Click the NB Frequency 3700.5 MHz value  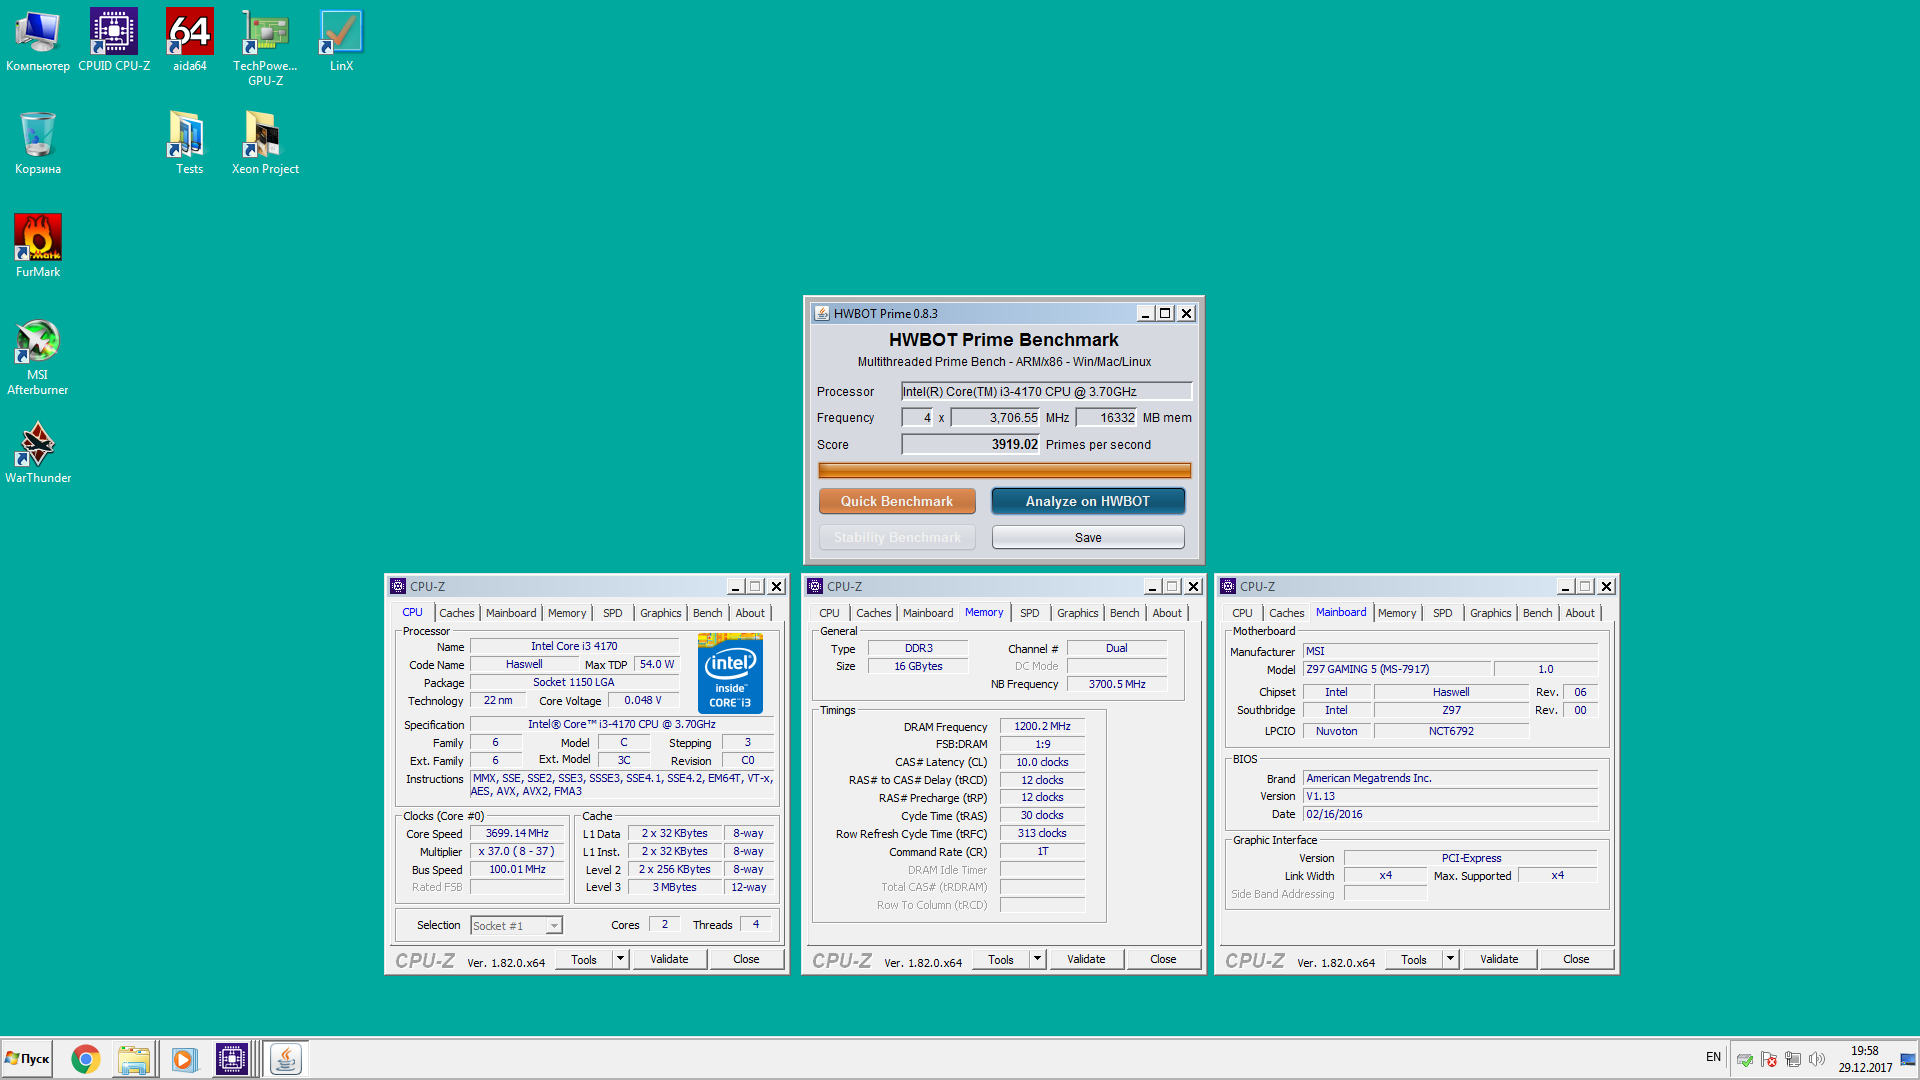pyautogui.click(x=1117, y=684)
